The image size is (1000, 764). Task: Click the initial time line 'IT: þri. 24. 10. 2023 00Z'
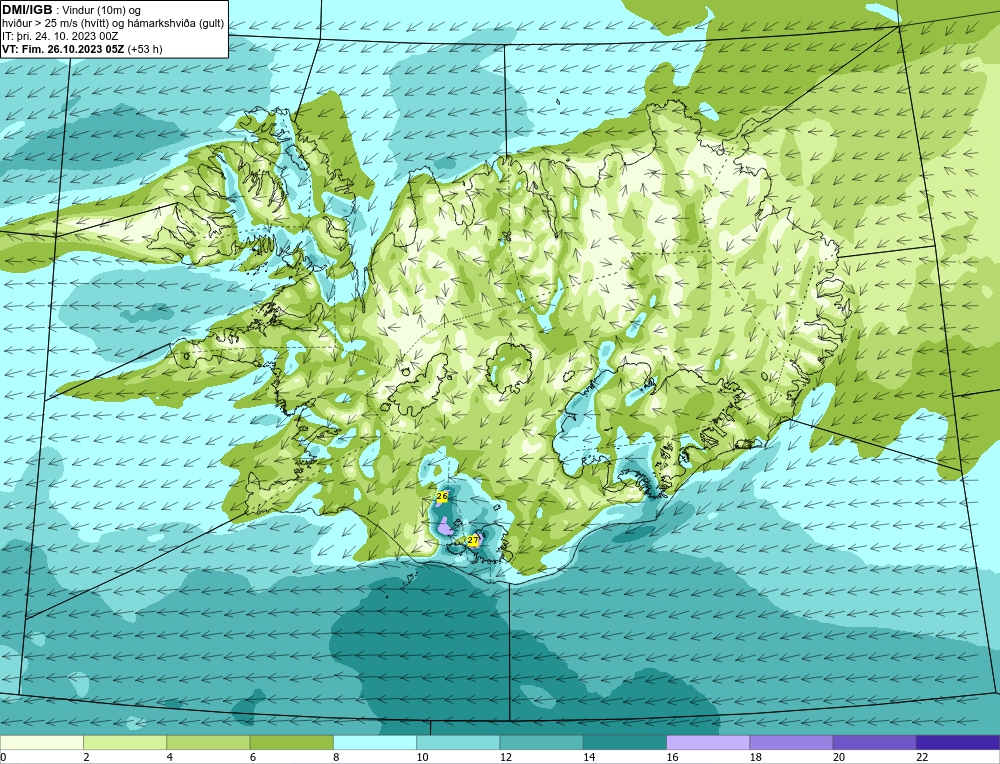pyautogui.click(x=60, y=36)
